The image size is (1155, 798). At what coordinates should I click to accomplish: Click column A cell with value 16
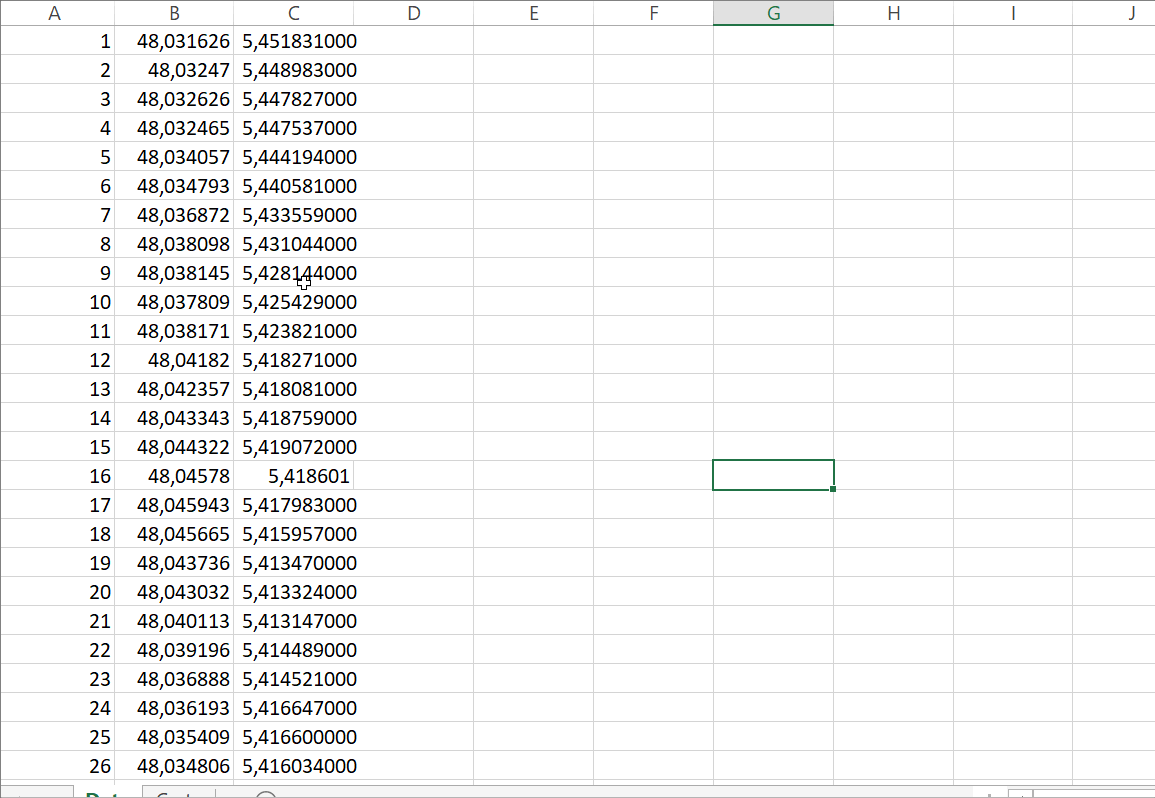(x=57, y=476)
